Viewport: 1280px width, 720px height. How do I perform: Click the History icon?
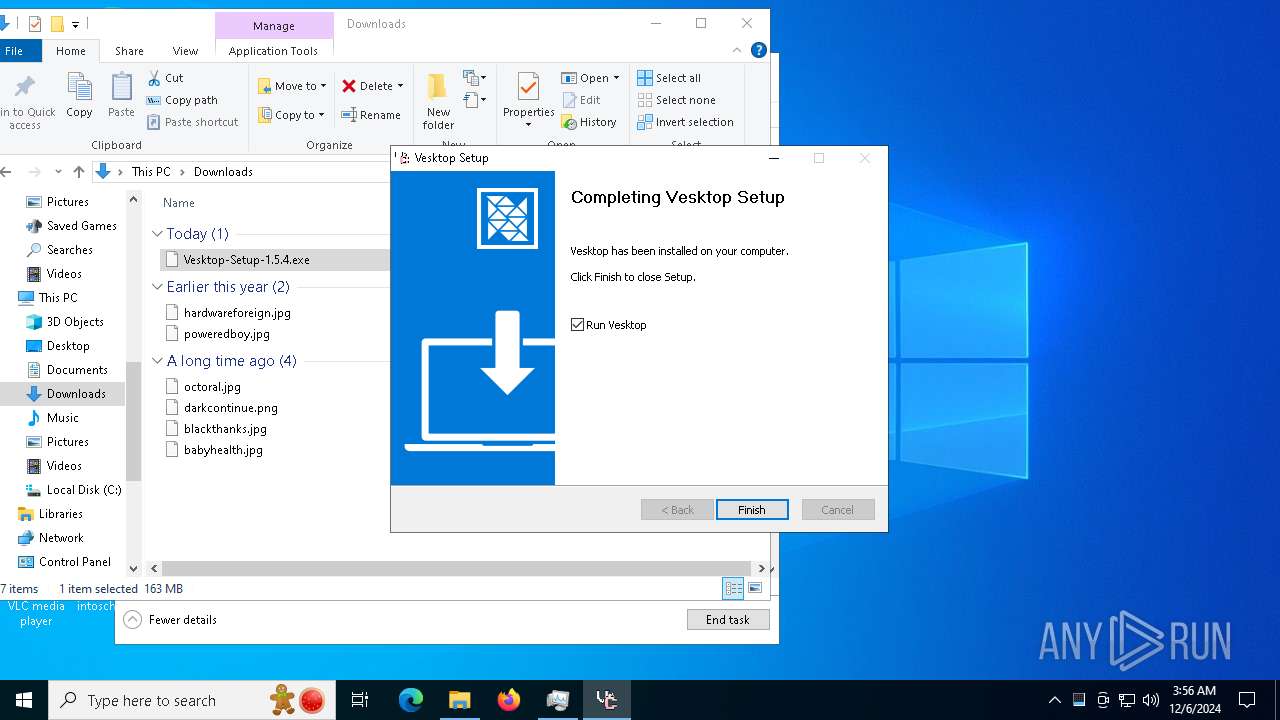click(569, 122)
